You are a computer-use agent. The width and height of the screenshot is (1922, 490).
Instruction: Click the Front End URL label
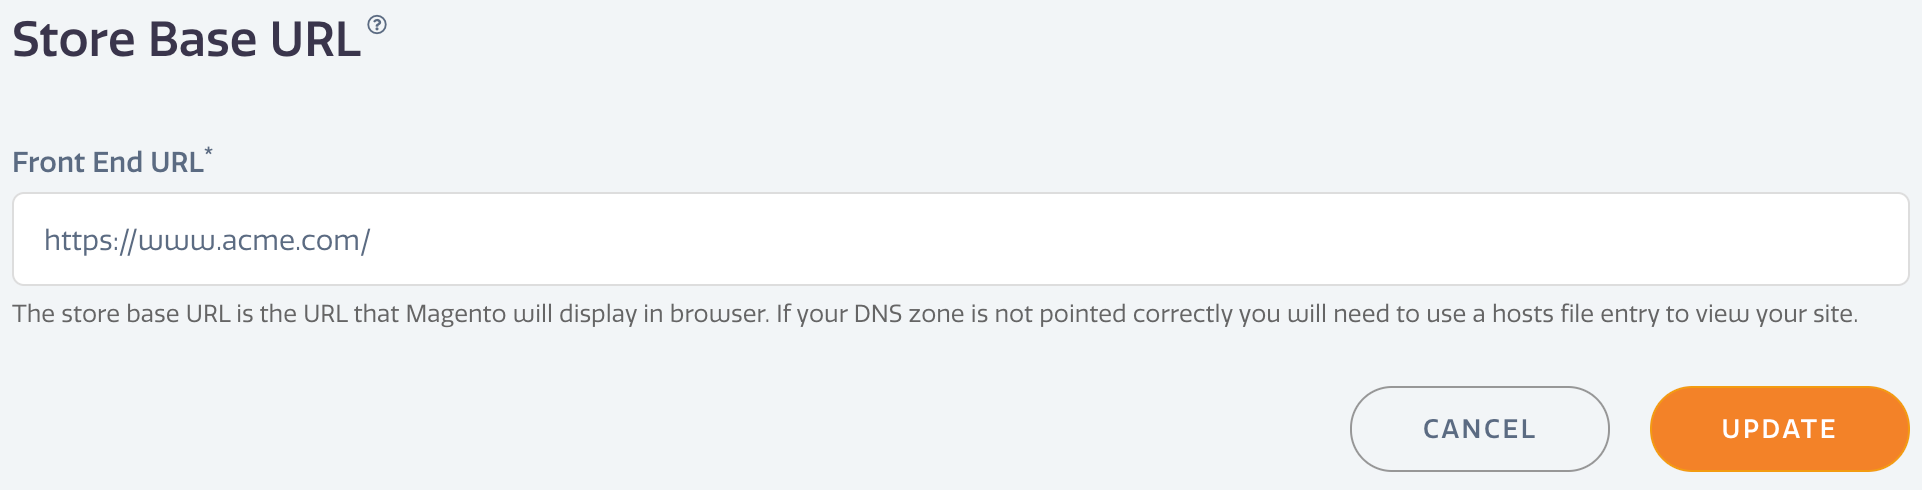pyautogui.click(x=108, y=162)
